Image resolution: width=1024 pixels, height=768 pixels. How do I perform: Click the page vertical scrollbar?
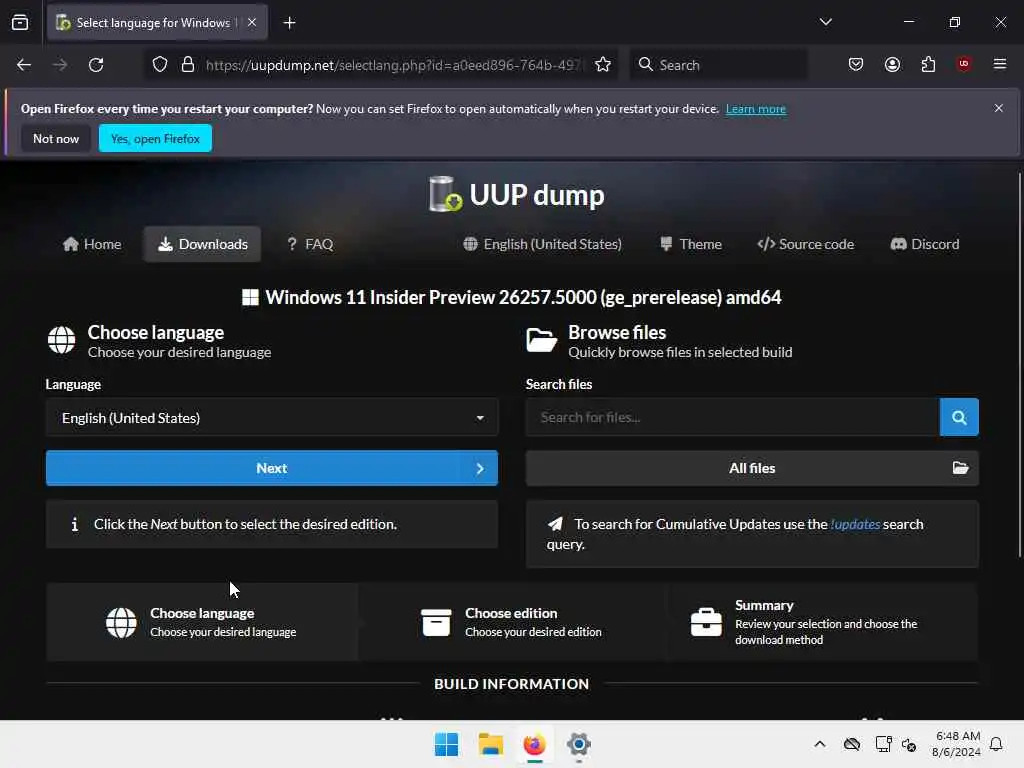tap(1019, 366)
